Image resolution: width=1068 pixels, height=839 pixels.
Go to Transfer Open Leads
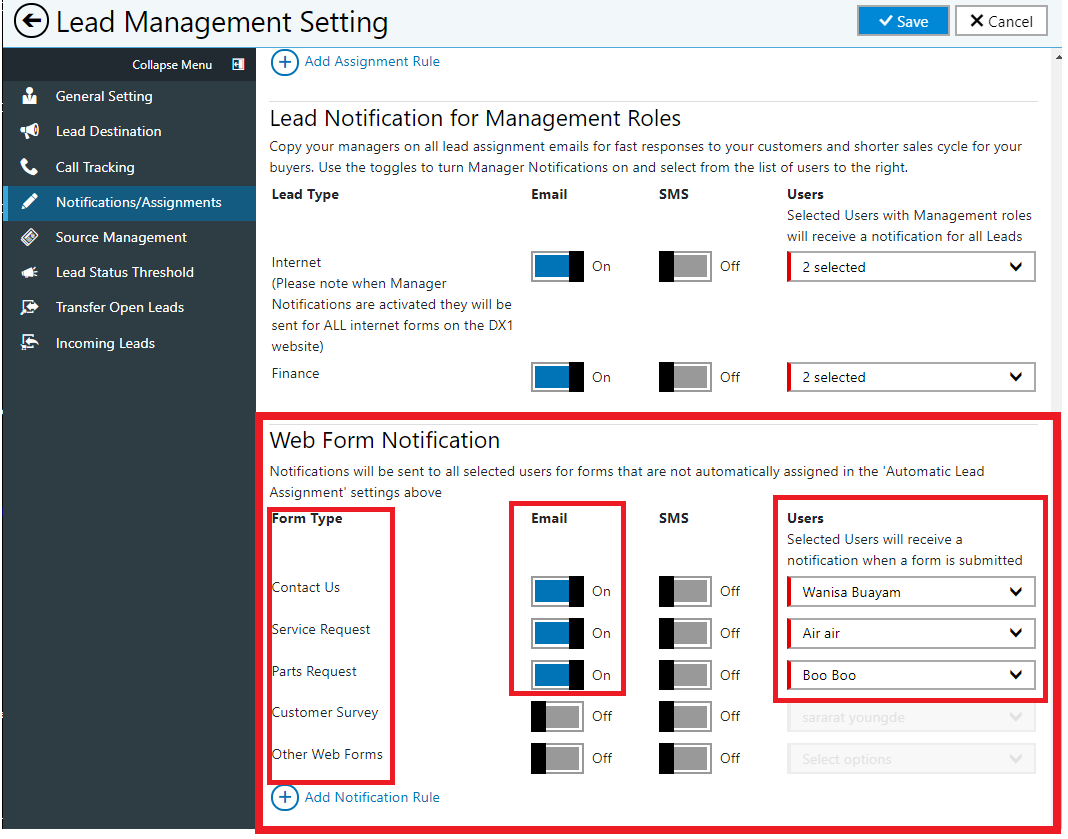point(129,307)
